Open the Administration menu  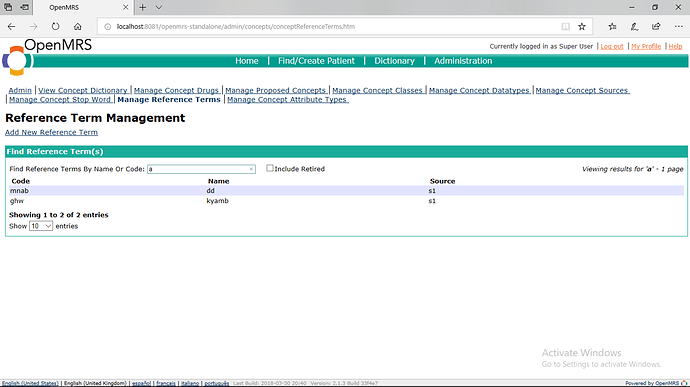pyautogui.click(x=463, y=61)
